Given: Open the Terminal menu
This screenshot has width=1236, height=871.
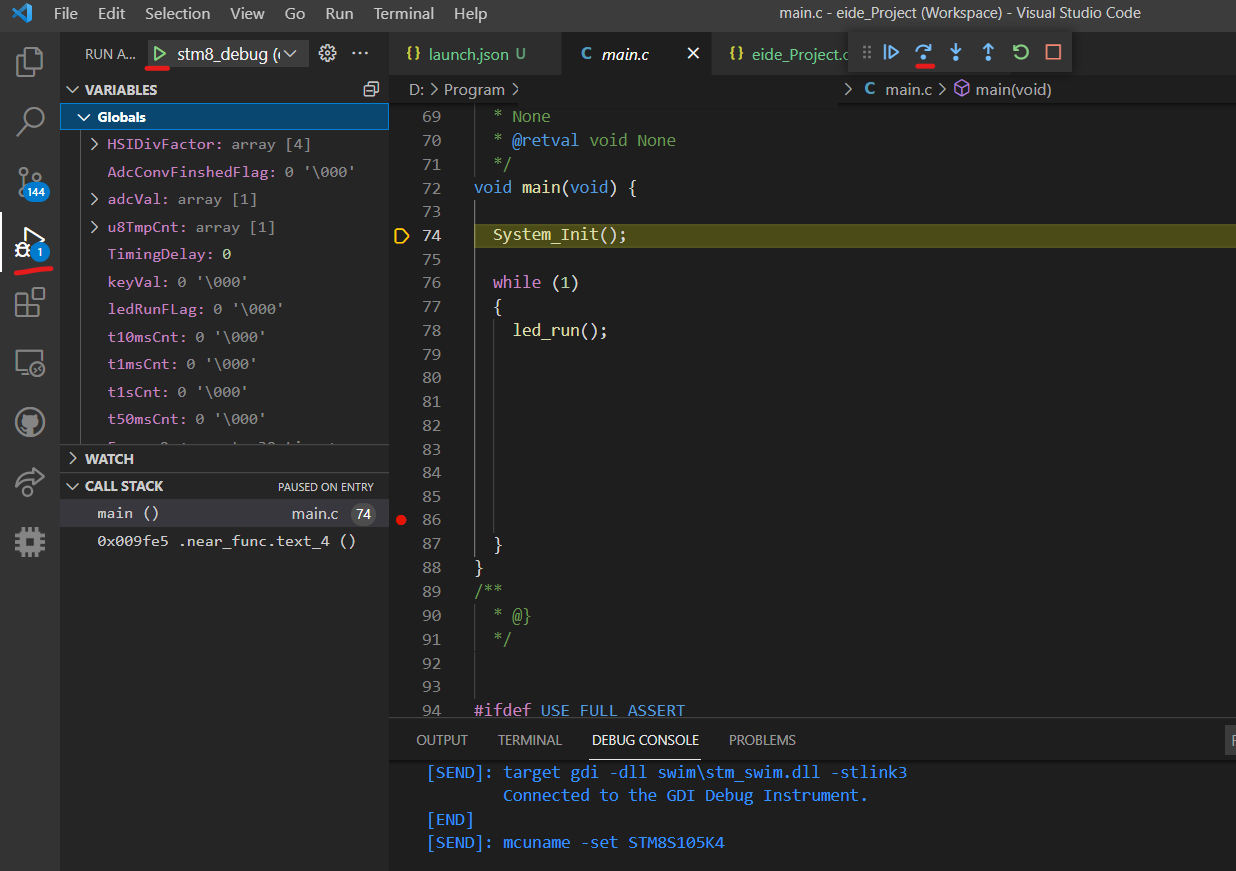Looking at the screenshot, I should click(x=403, y=14).
